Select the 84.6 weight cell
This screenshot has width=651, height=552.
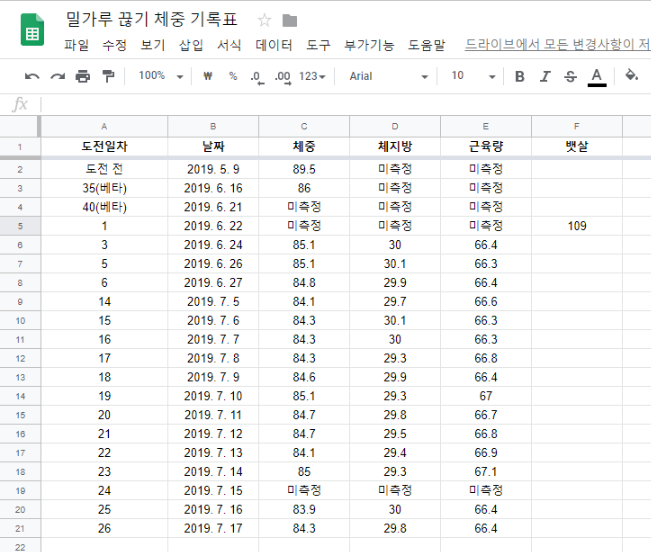[304, 377]
